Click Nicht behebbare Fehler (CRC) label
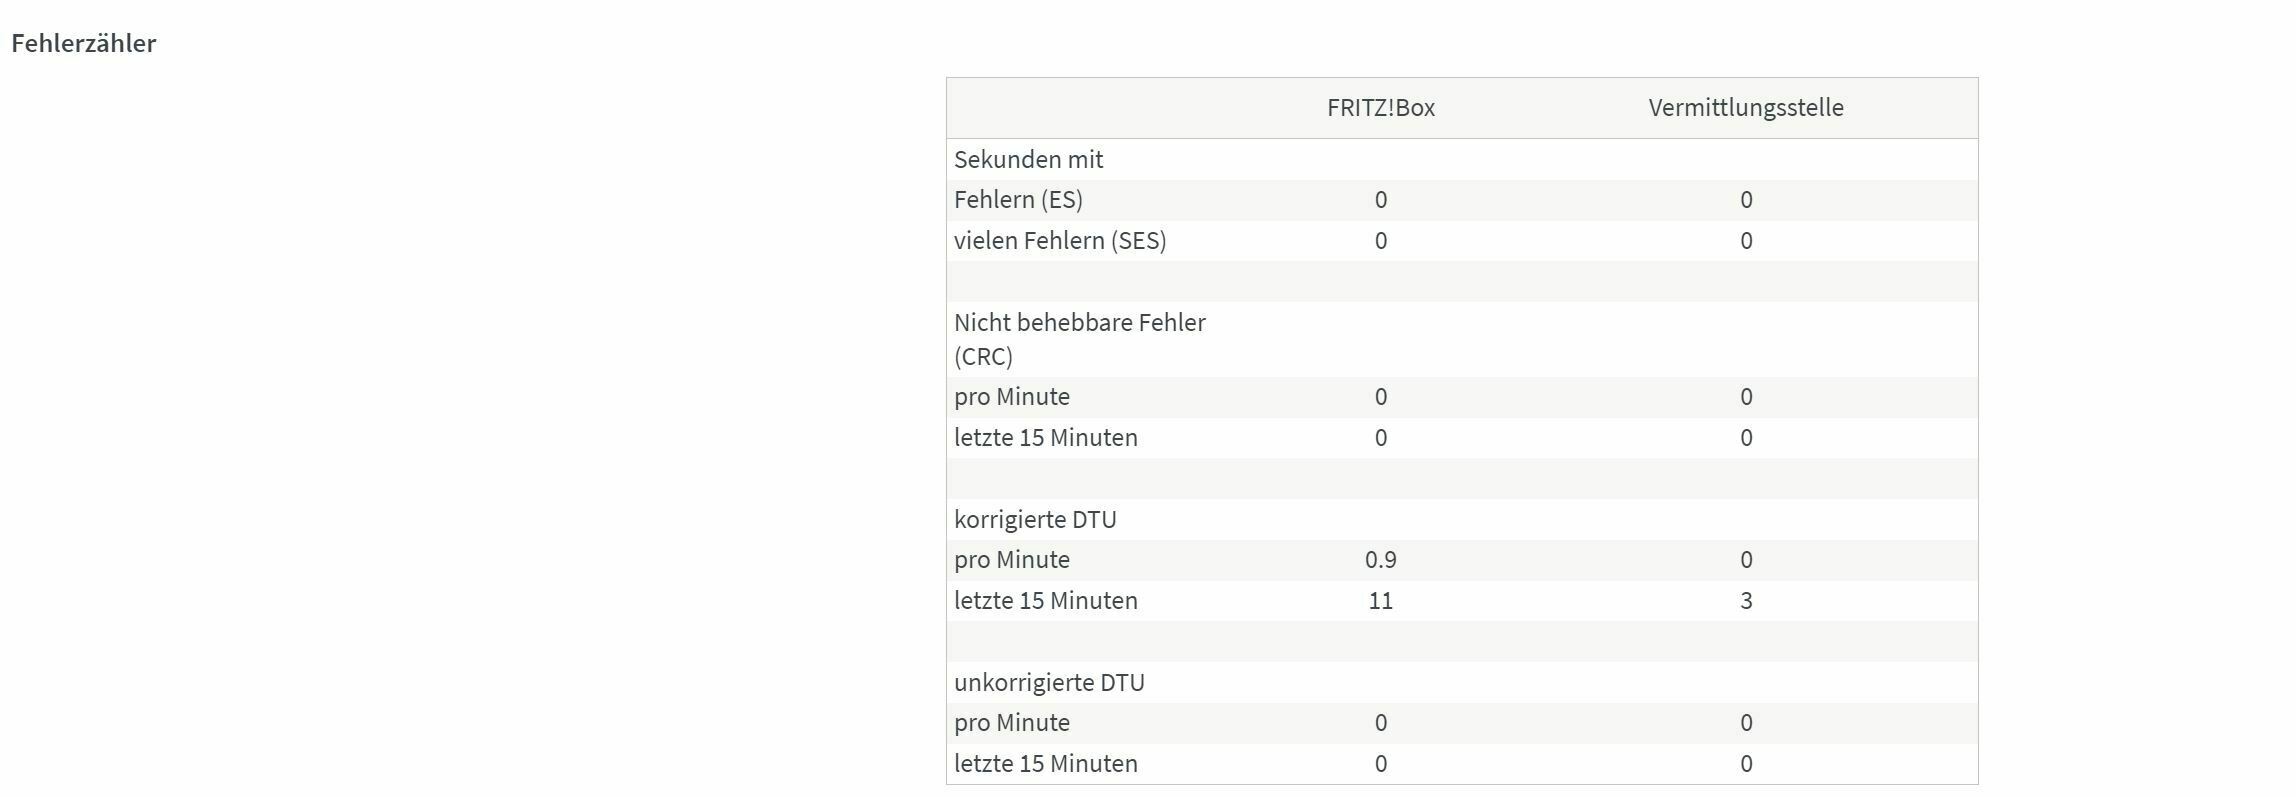Viewport: 2296px width, 797px height. click(1080, 339)
